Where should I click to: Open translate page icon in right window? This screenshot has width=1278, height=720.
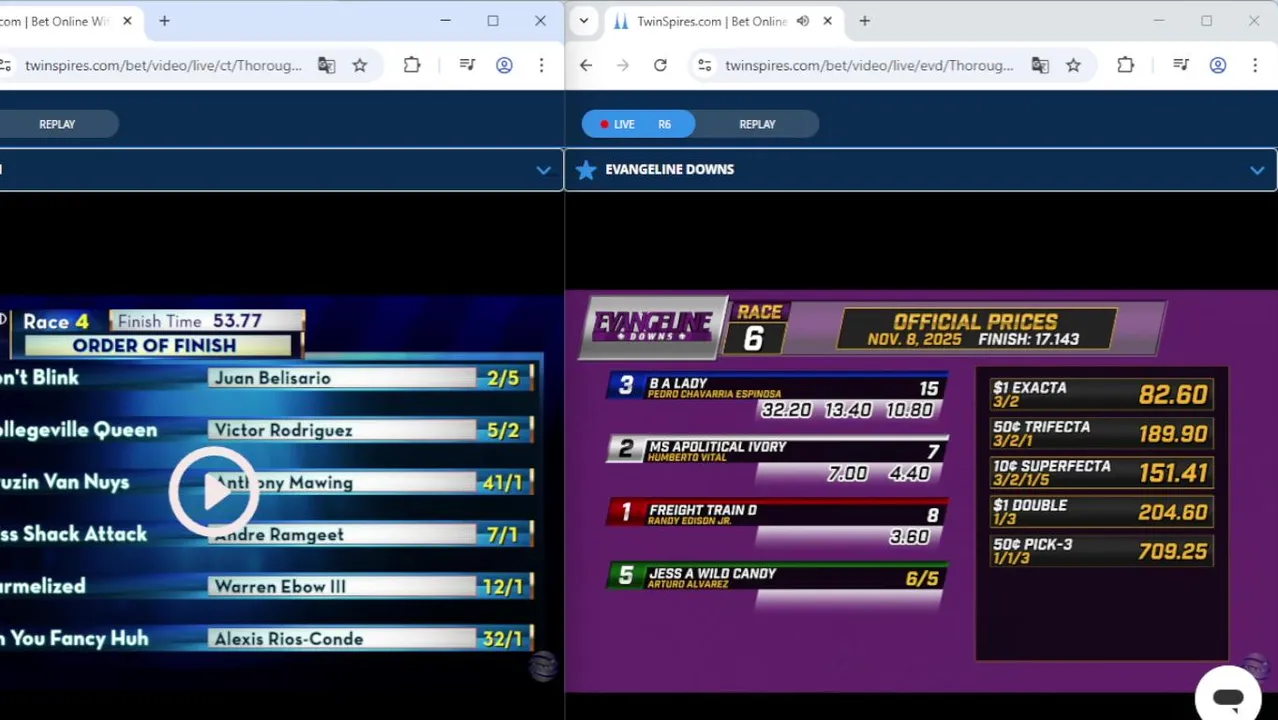tap(1040, 65)
